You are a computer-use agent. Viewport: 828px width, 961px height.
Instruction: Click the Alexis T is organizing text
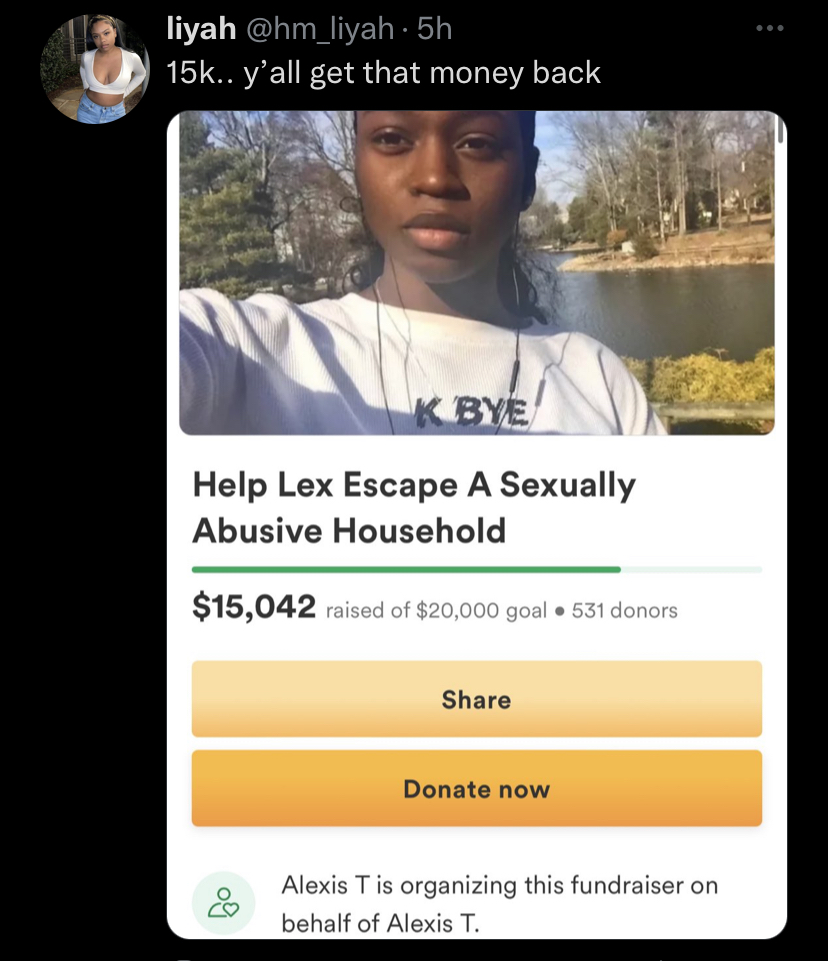click(499, 903)
